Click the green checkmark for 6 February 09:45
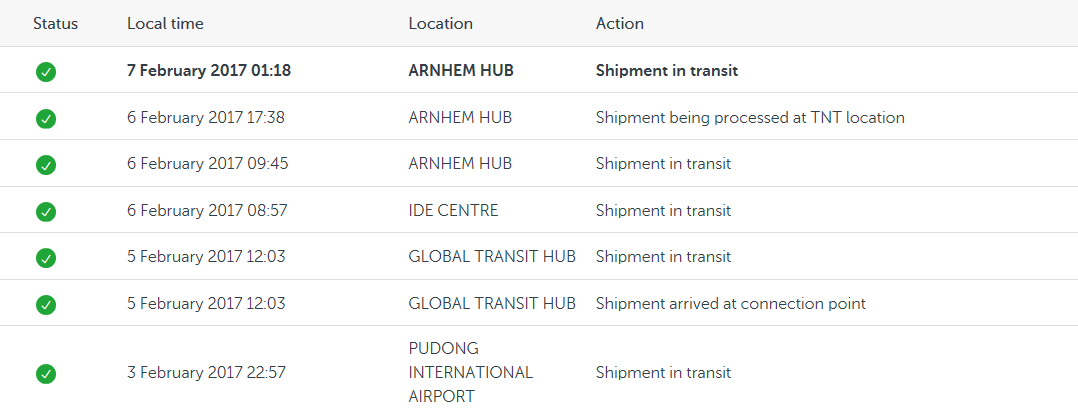Viewport: 1078px width, 417px height. point(46,165)
